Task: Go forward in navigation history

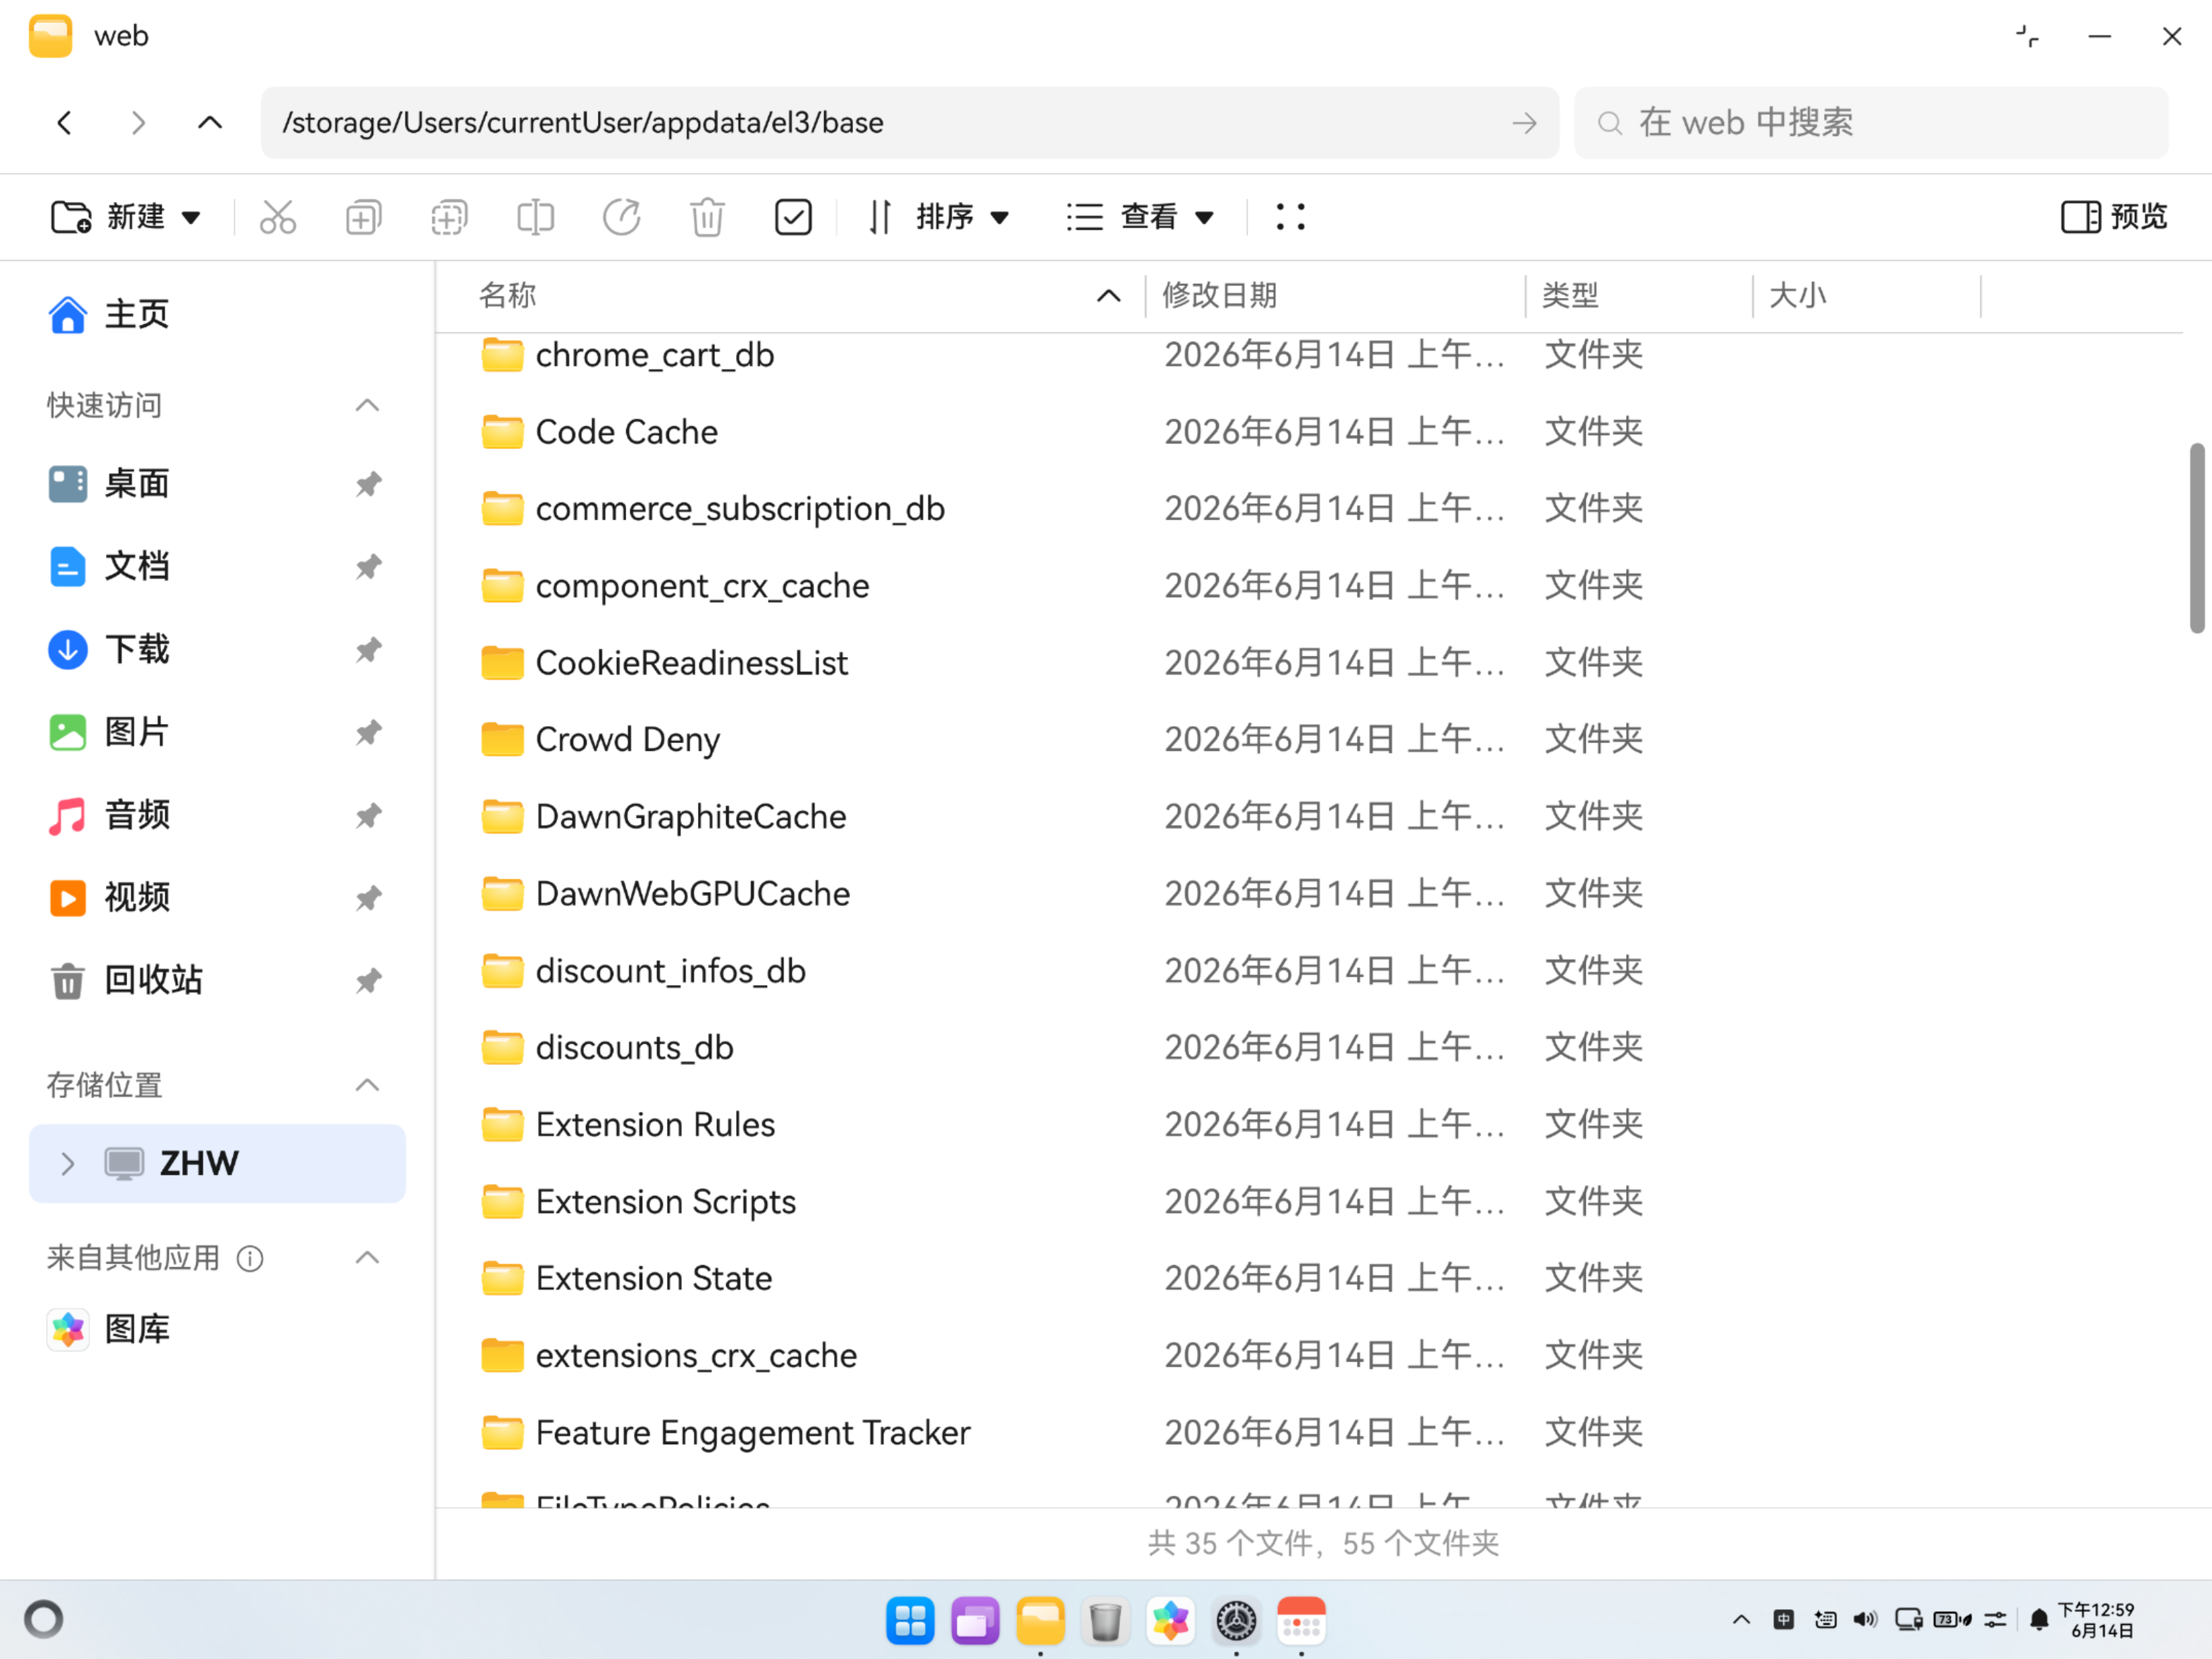Action: pyautogui.click(x=138, y=123)
